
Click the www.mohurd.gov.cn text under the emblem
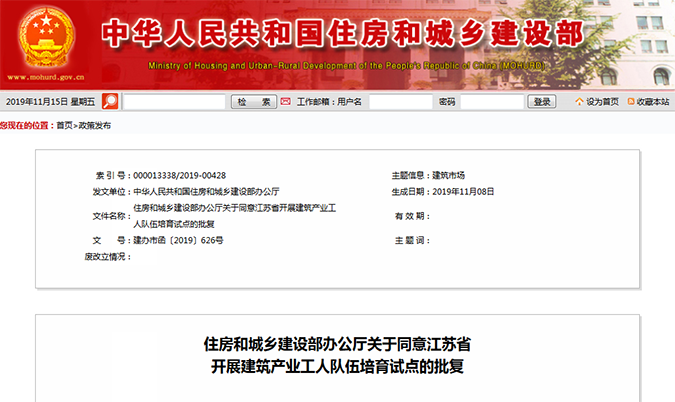tap(46, 77)
